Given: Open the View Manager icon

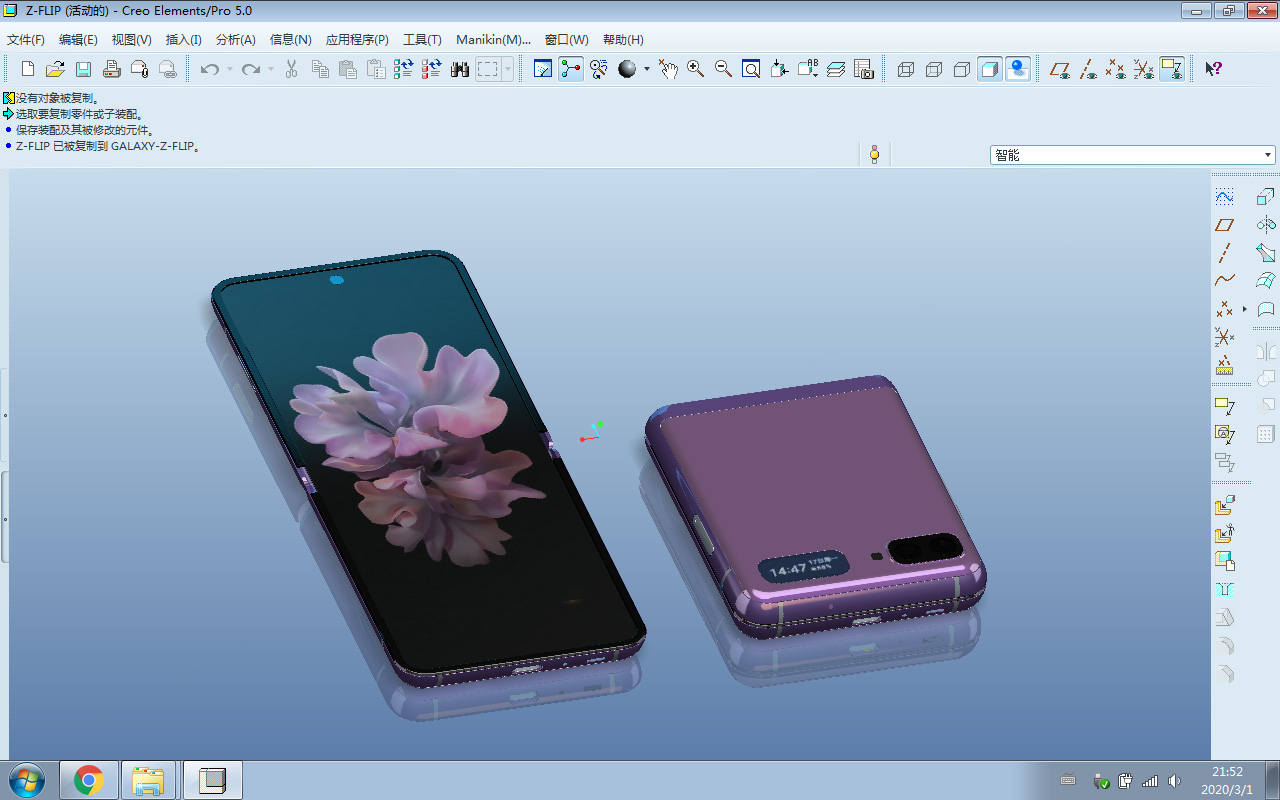Looking at the screenshot, I should pos(864,69).
